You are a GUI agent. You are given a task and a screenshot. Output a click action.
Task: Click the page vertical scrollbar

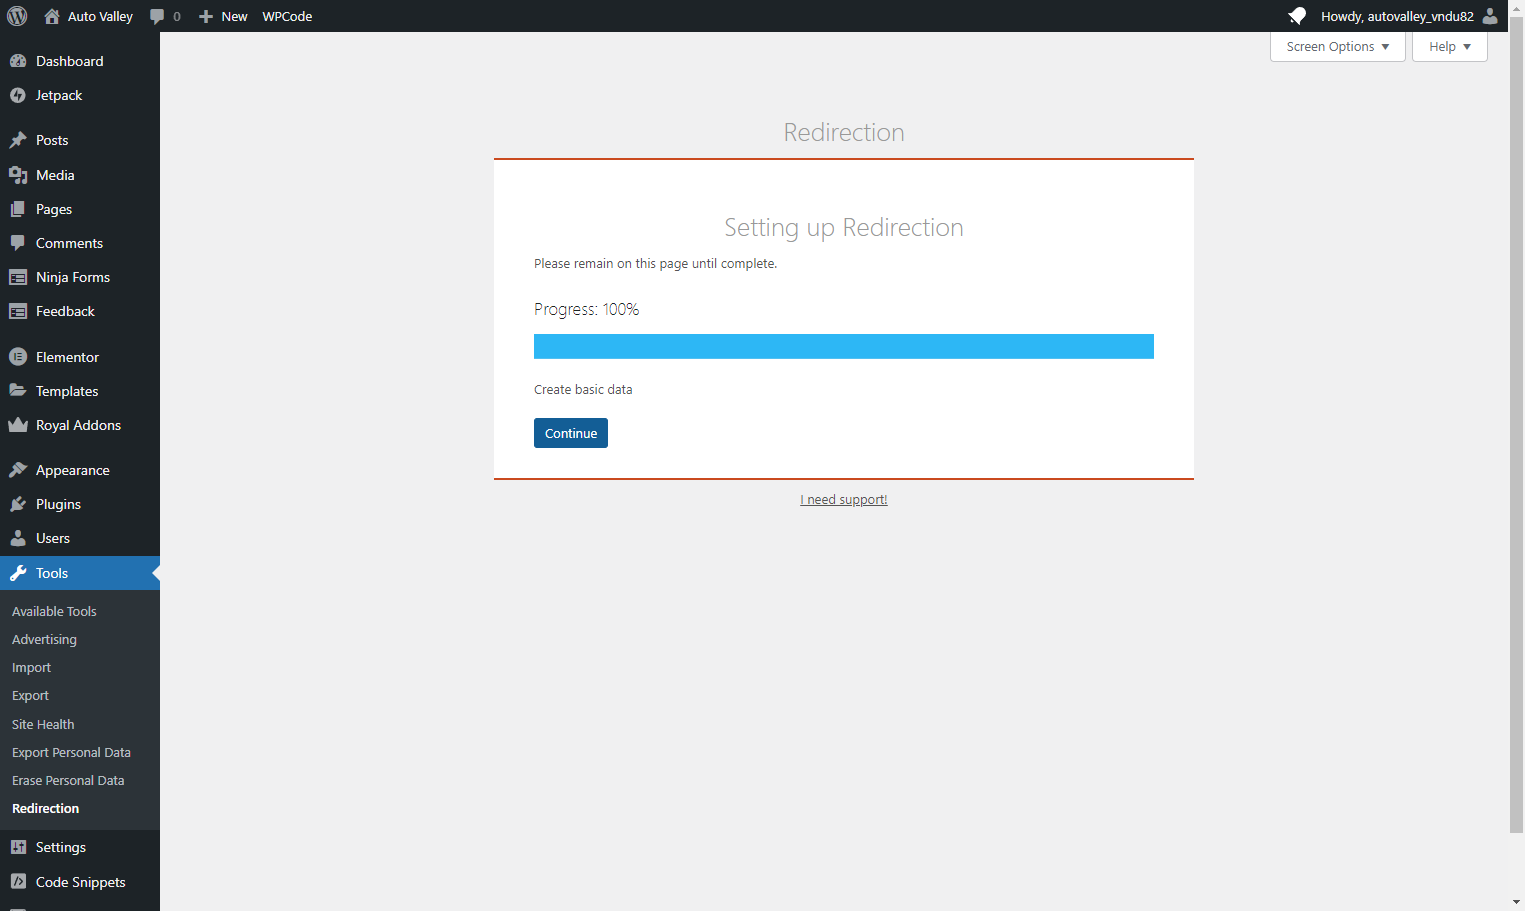pos(1517,425)
